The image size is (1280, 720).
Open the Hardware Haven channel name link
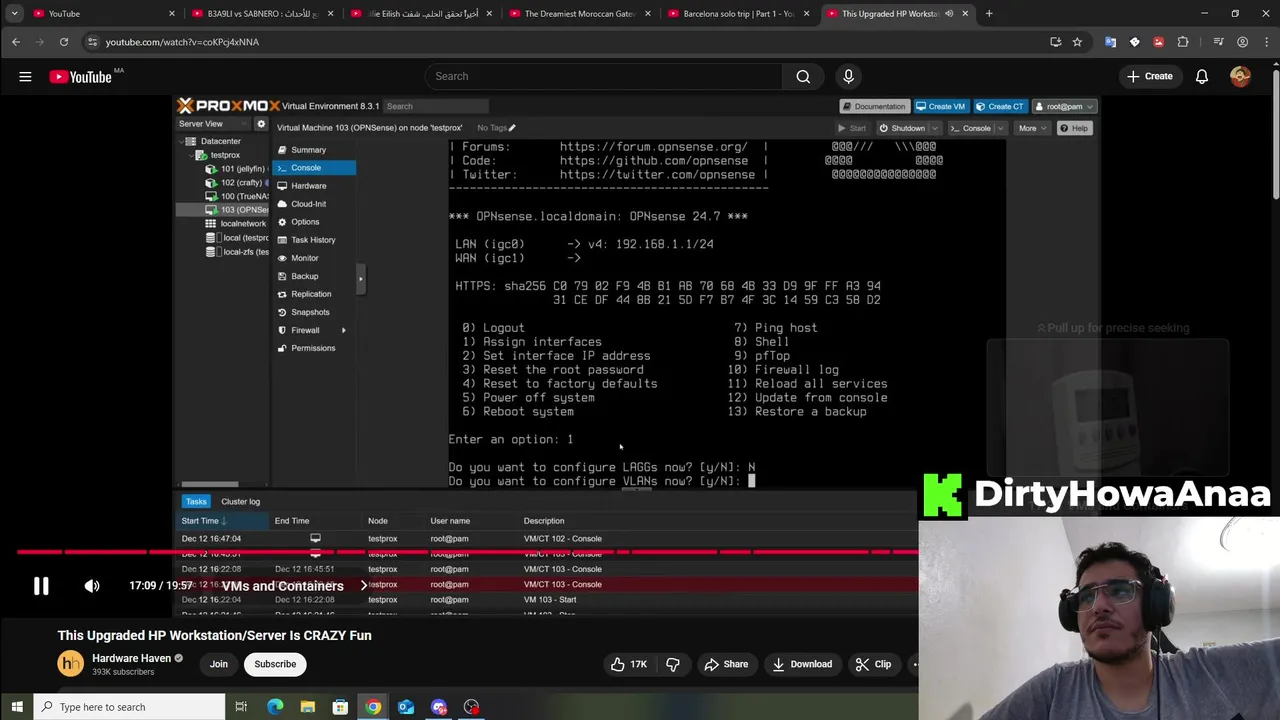pos(131,658)
